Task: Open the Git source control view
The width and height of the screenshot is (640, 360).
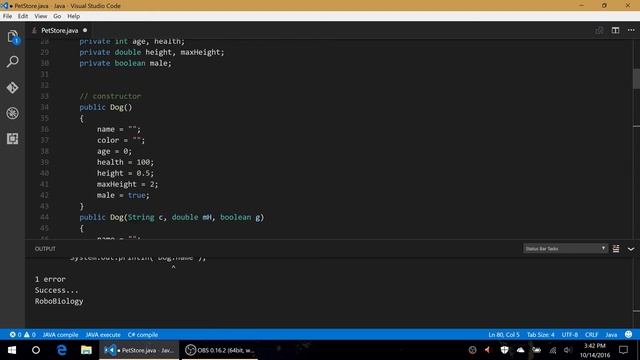Action: [x=13, y=88]
